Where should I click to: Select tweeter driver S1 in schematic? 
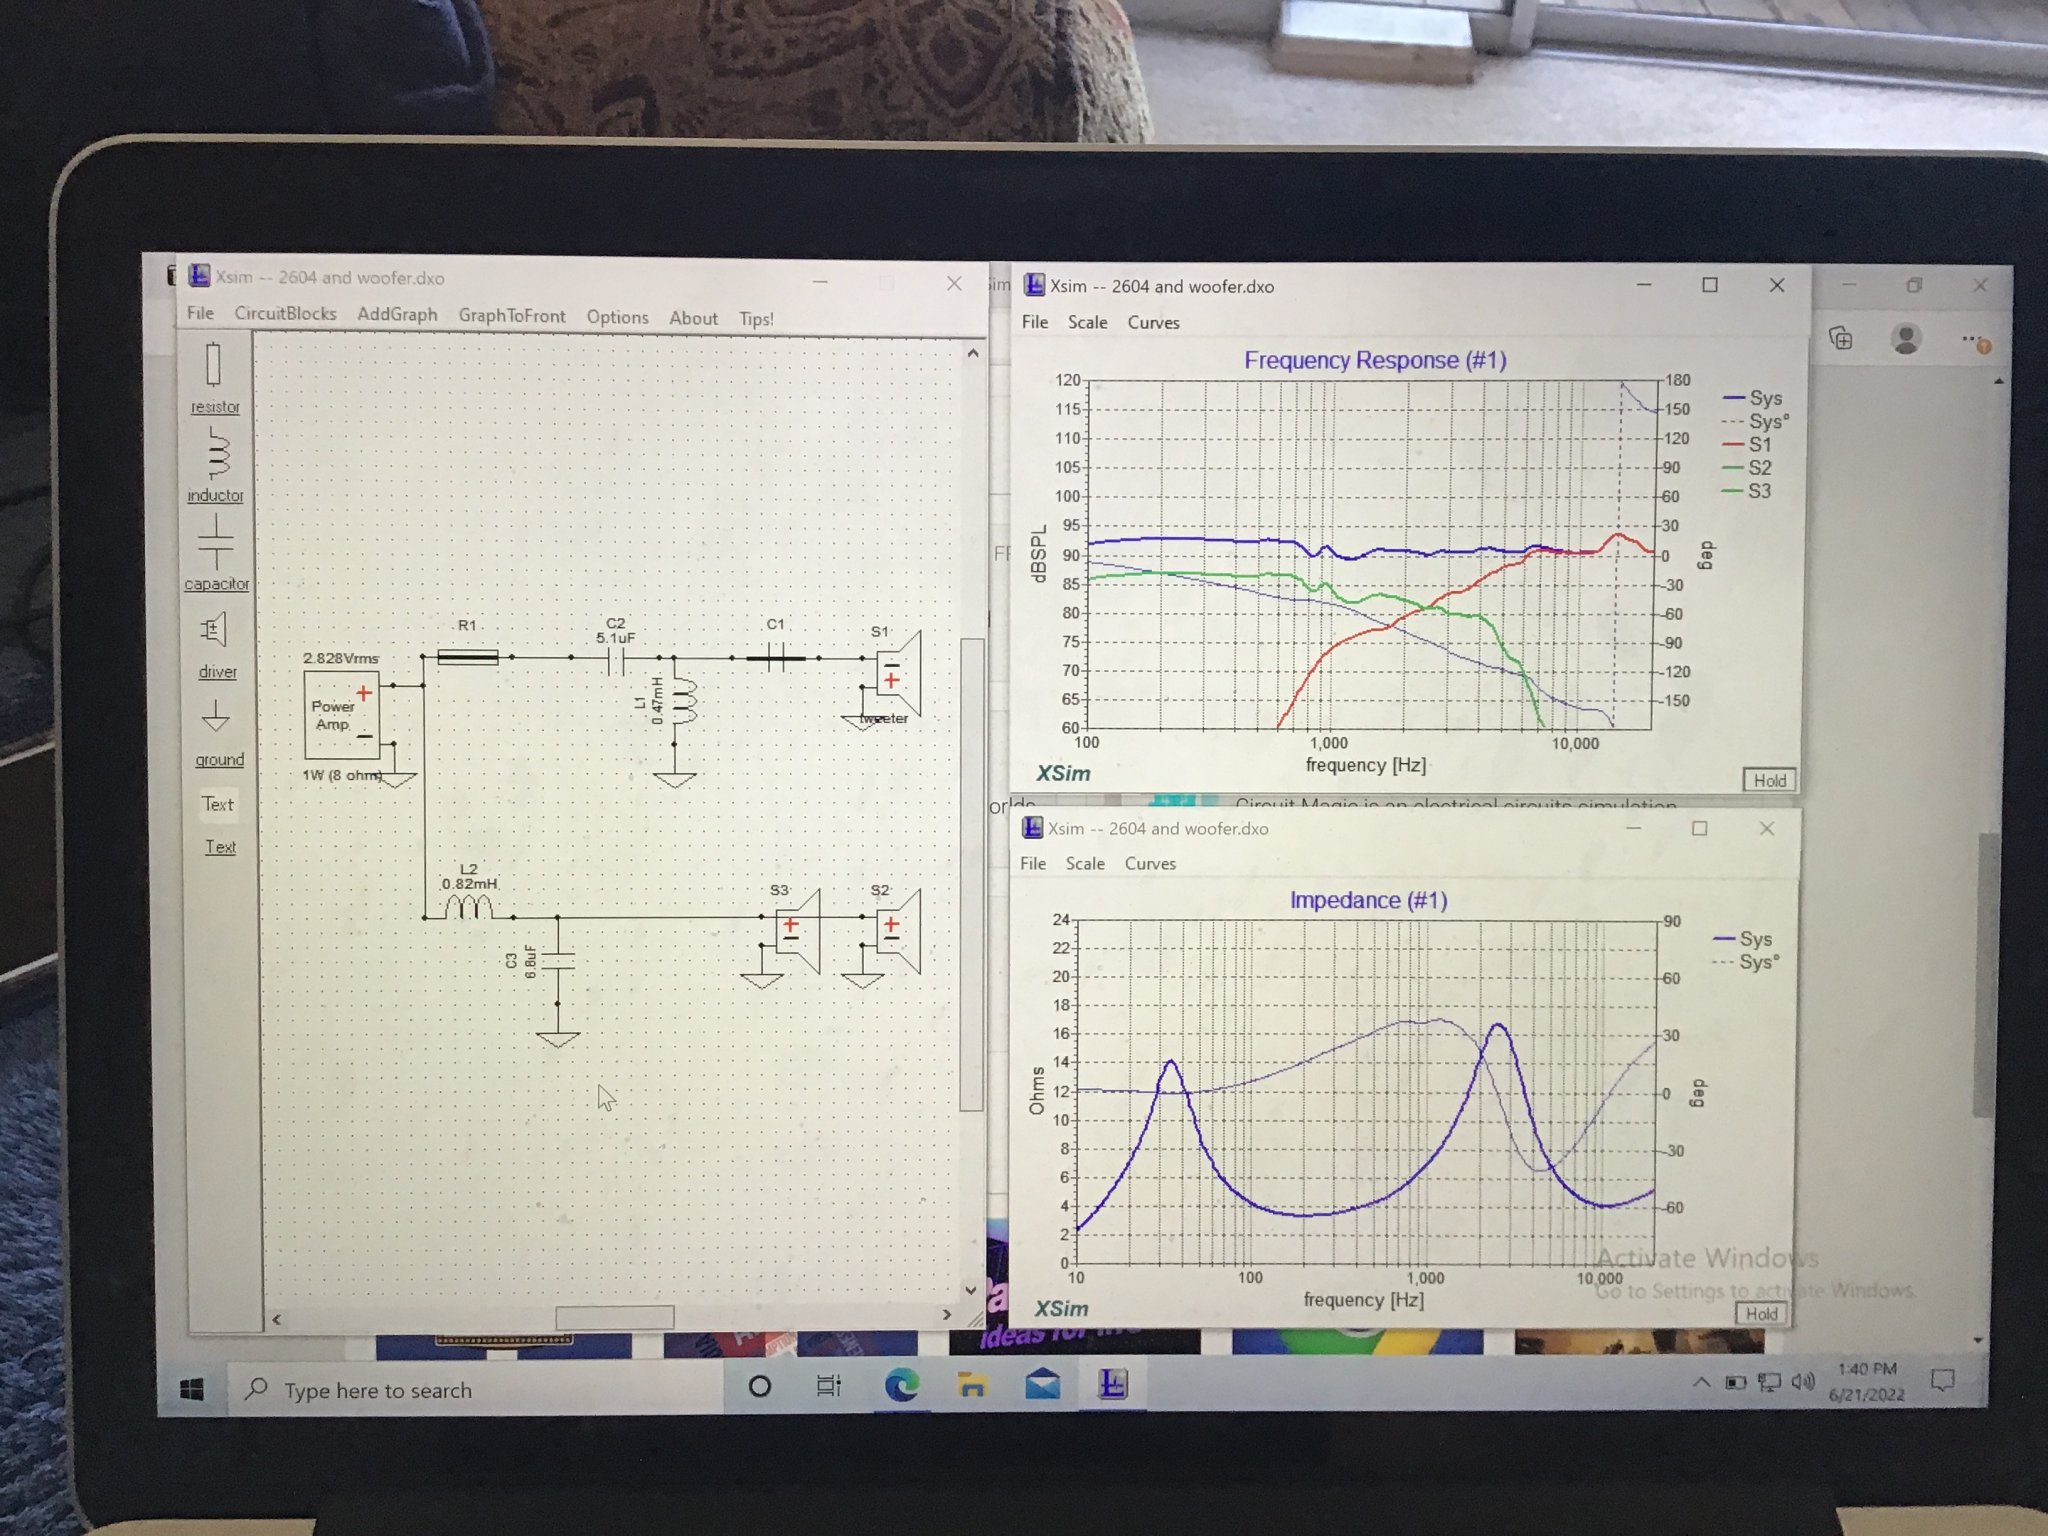coord(897,676)
